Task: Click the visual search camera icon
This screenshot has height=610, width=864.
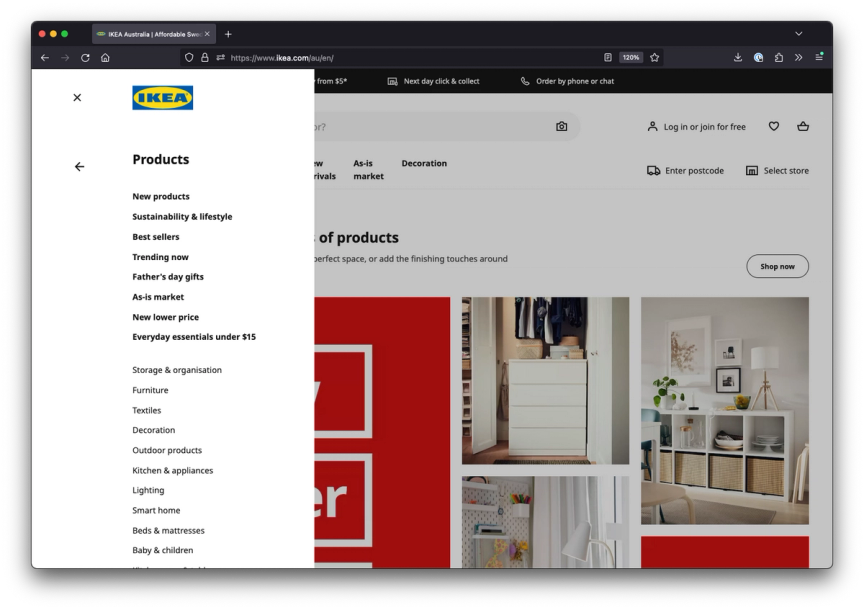Action: pyautogui.click(x=561, y=127)
